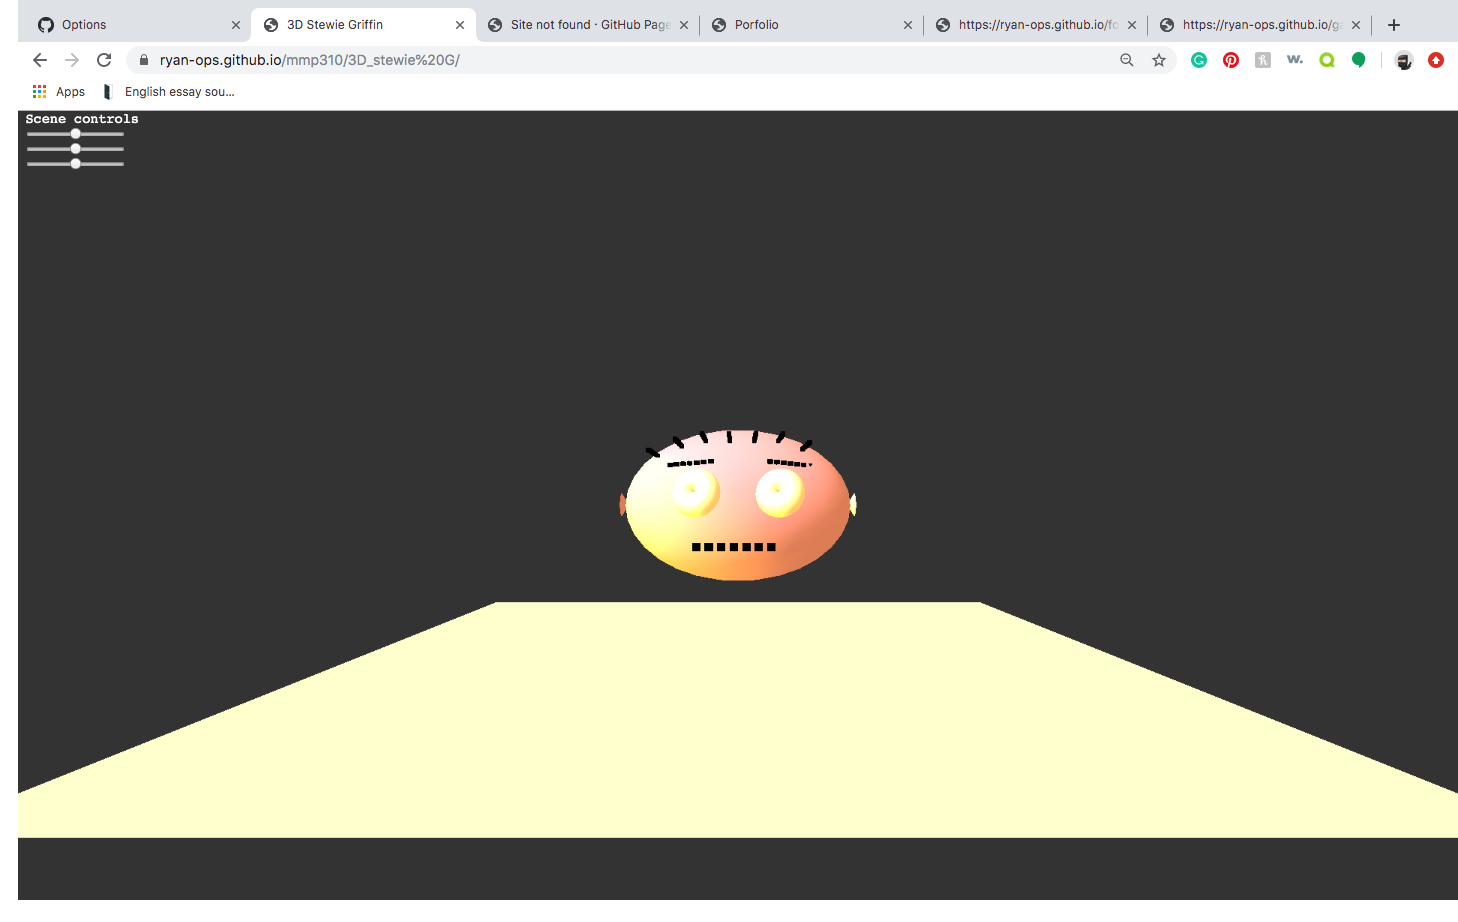Click the 'Scene controls' label
Screen dimensions: 1458x922
82,119
